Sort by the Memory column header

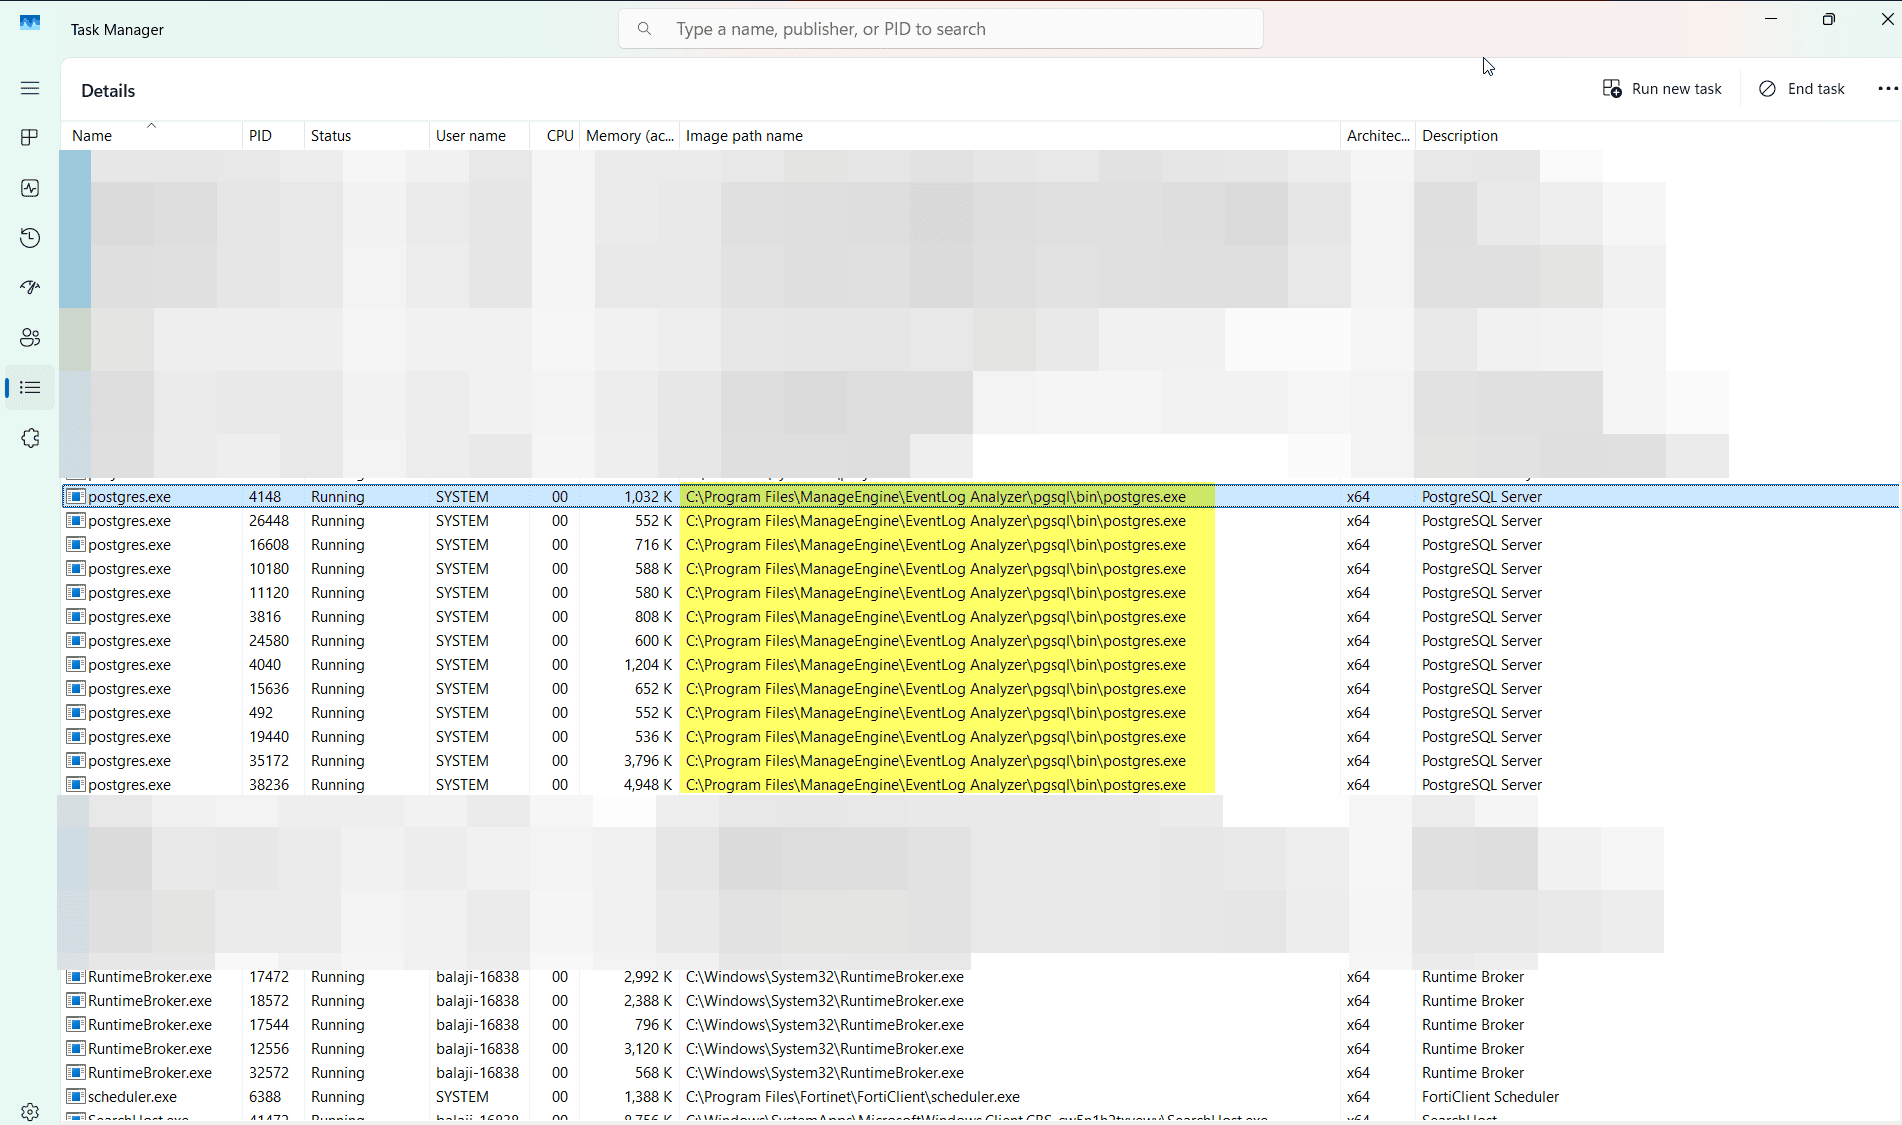tap(630, 136)
